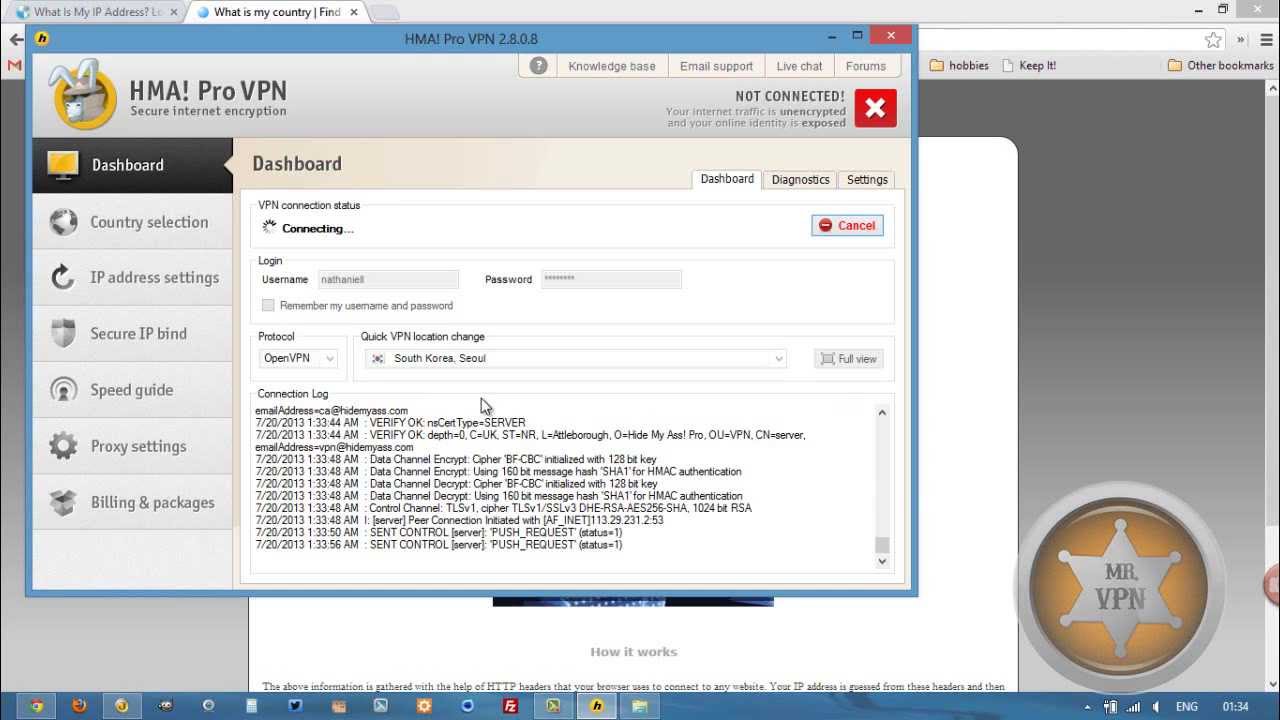The height and width of the screenshot is (720, 1280).
Task: Click the Secure IP bind shield icon
Action: coord(63,334)
